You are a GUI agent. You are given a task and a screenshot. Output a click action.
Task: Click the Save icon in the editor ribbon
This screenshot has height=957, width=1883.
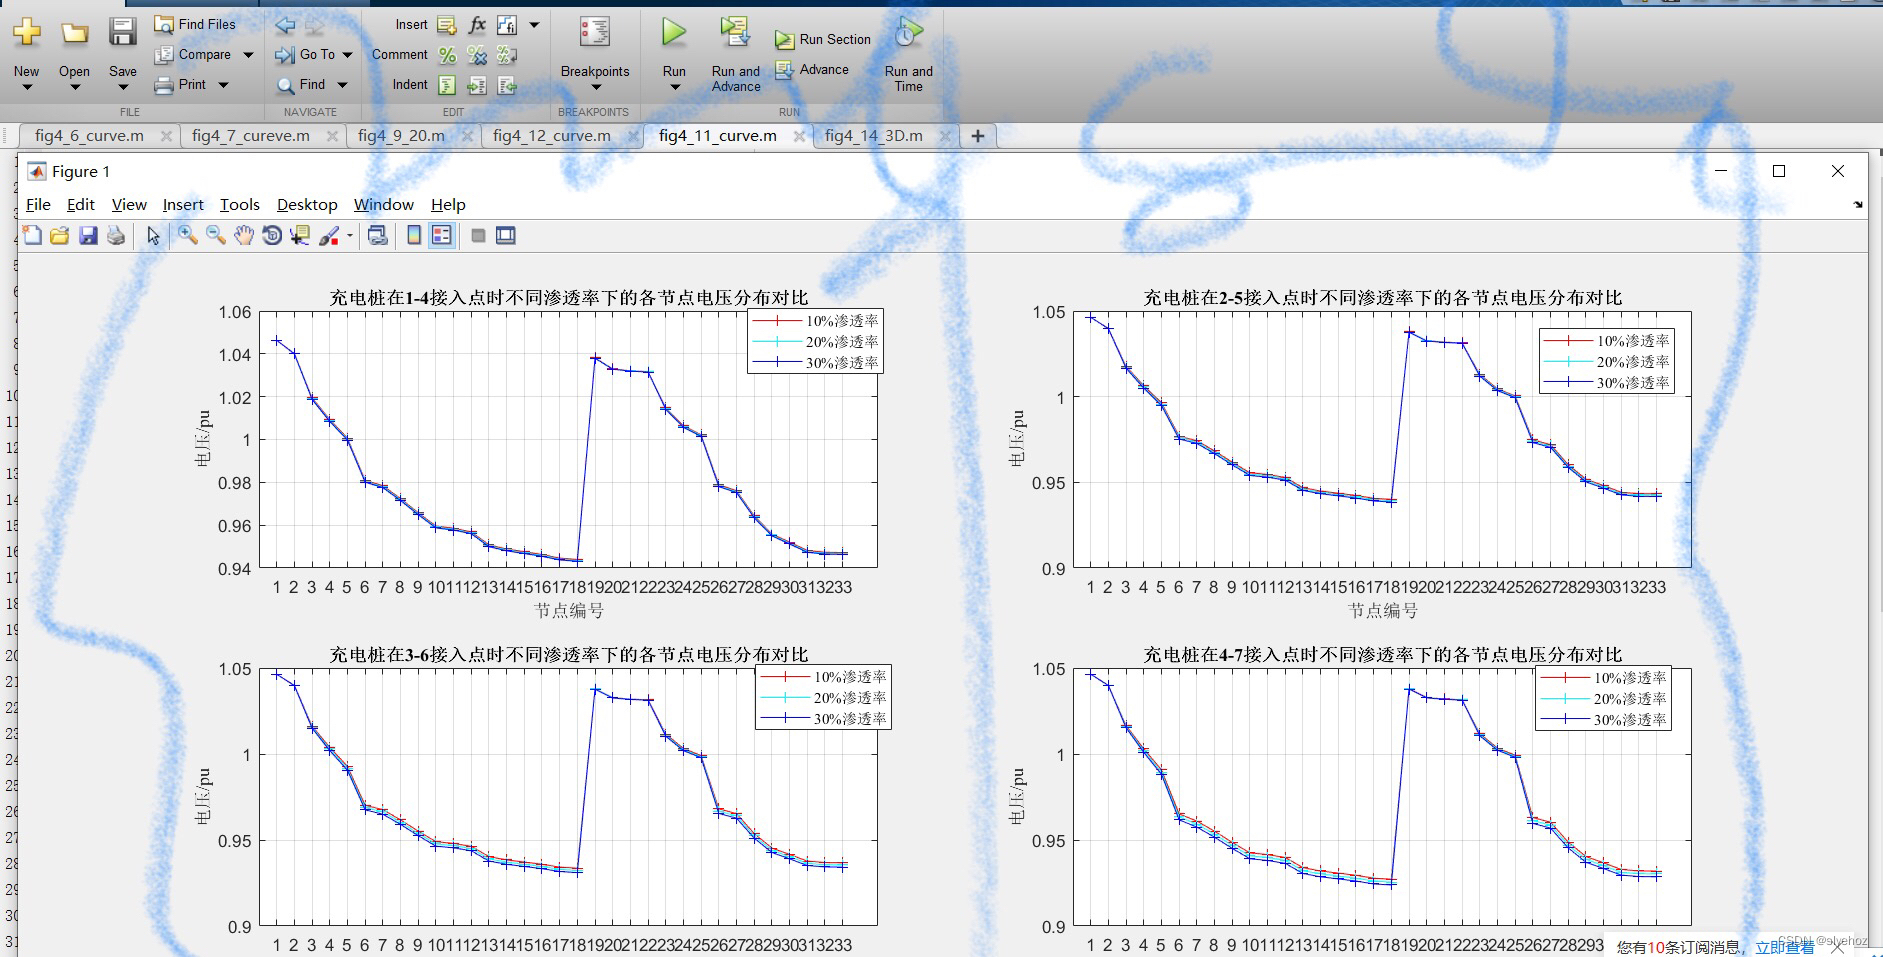(x=122, y=32)
